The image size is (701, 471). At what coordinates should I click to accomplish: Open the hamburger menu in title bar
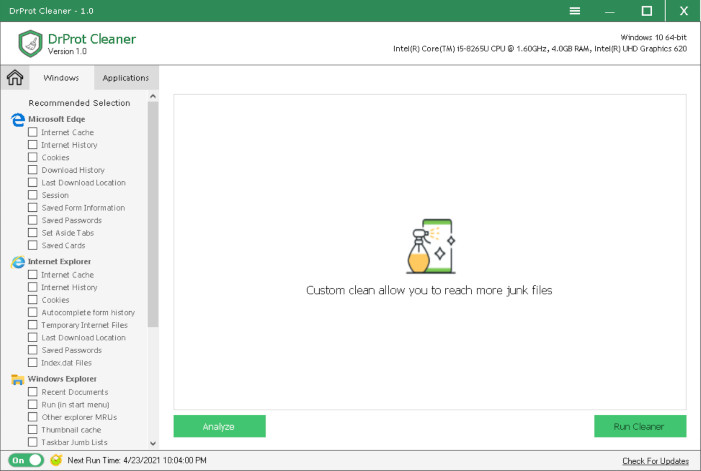coord(575,11)
